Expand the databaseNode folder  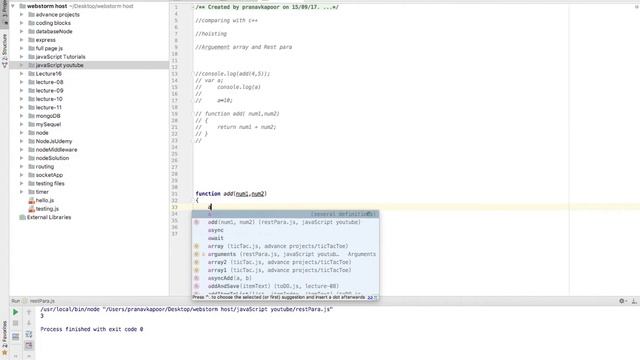[22, 31]
